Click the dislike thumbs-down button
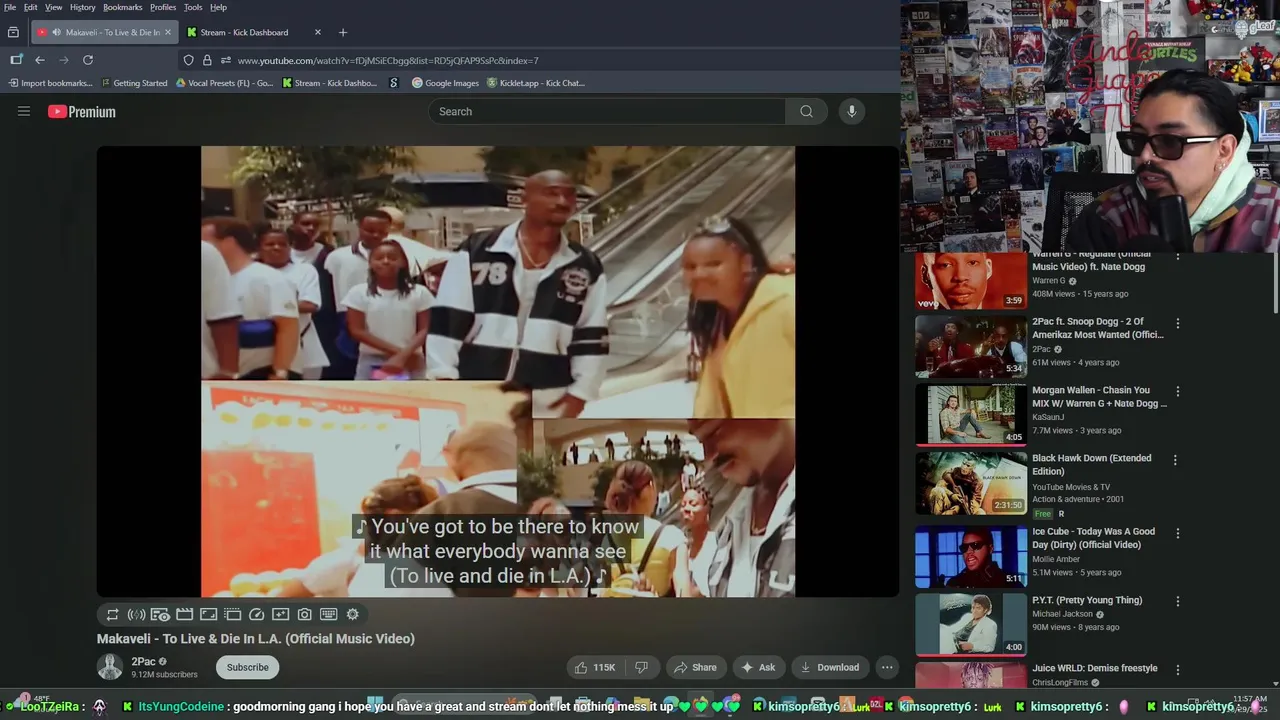Viewport: 1280px width, 720px height. tap(642, 667)
